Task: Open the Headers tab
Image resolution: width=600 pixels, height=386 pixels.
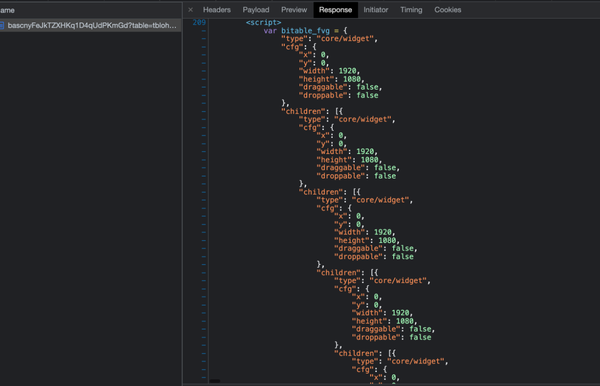Action: click(x=217, y=10)
